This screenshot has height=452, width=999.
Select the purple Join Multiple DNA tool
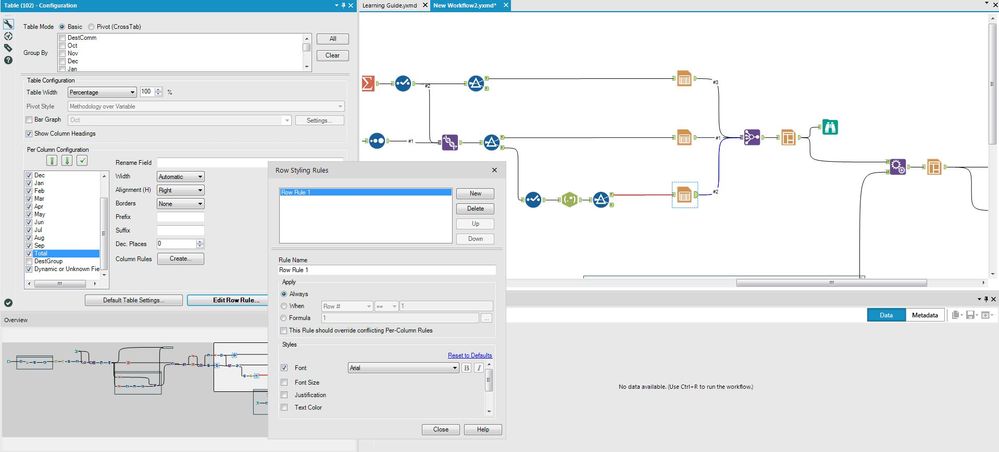(450, 142)
